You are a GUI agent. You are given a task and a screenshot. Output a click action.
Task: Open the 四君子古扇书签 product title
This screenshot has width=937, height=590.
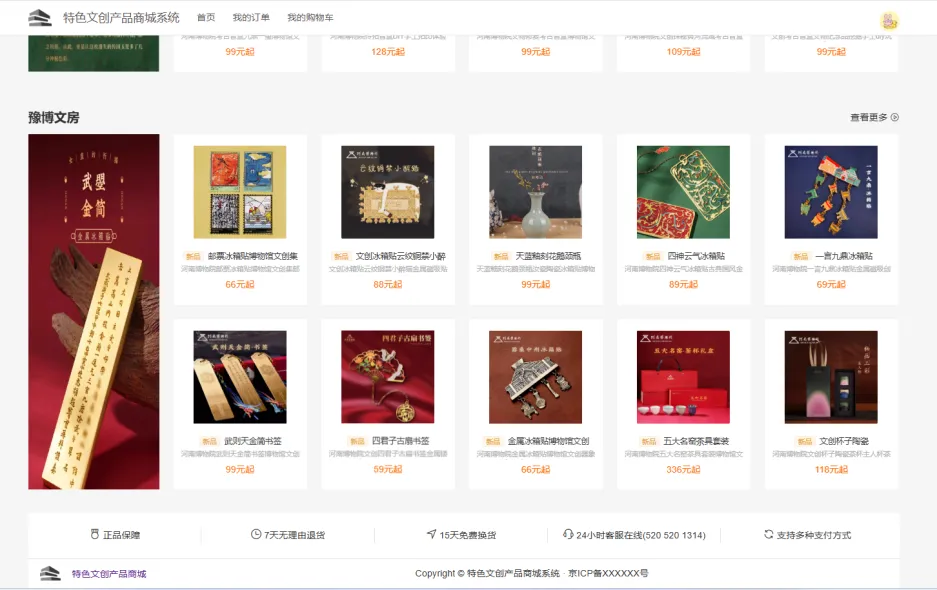(400, 441)
